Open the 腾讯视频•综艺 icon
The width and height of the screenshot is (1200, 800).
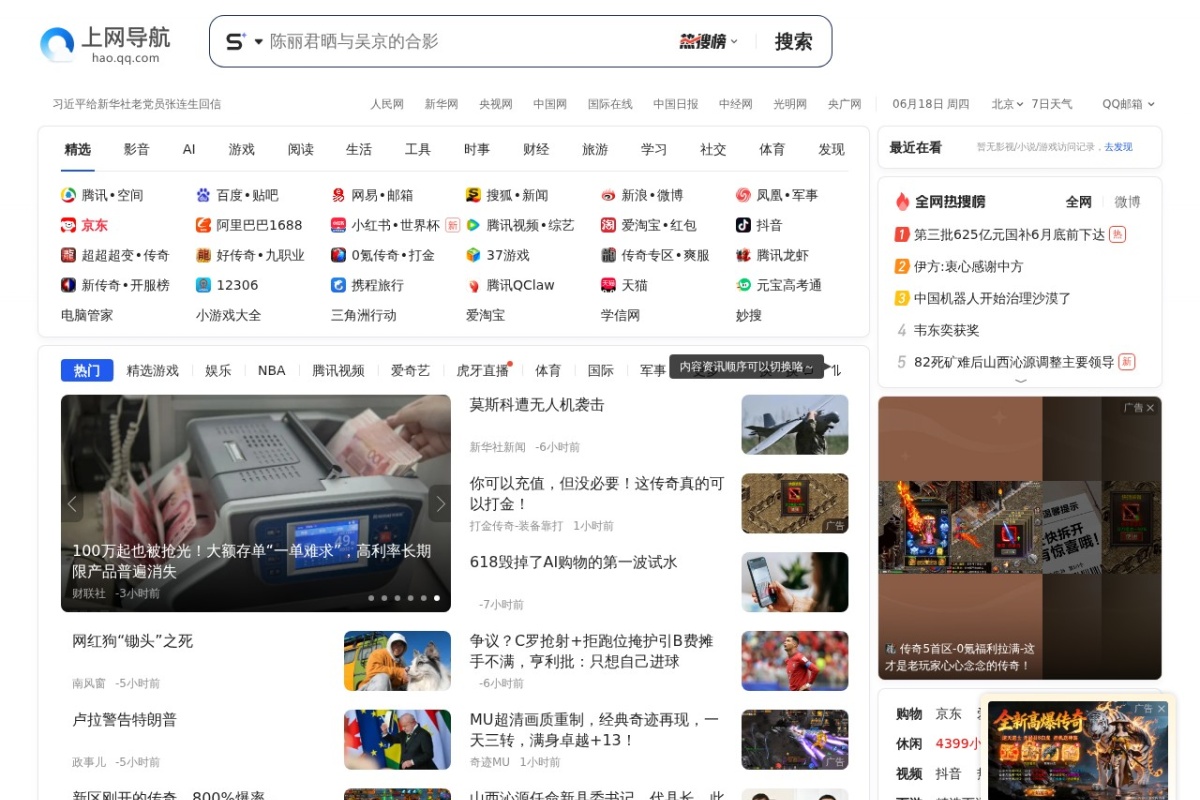(473, 225)
